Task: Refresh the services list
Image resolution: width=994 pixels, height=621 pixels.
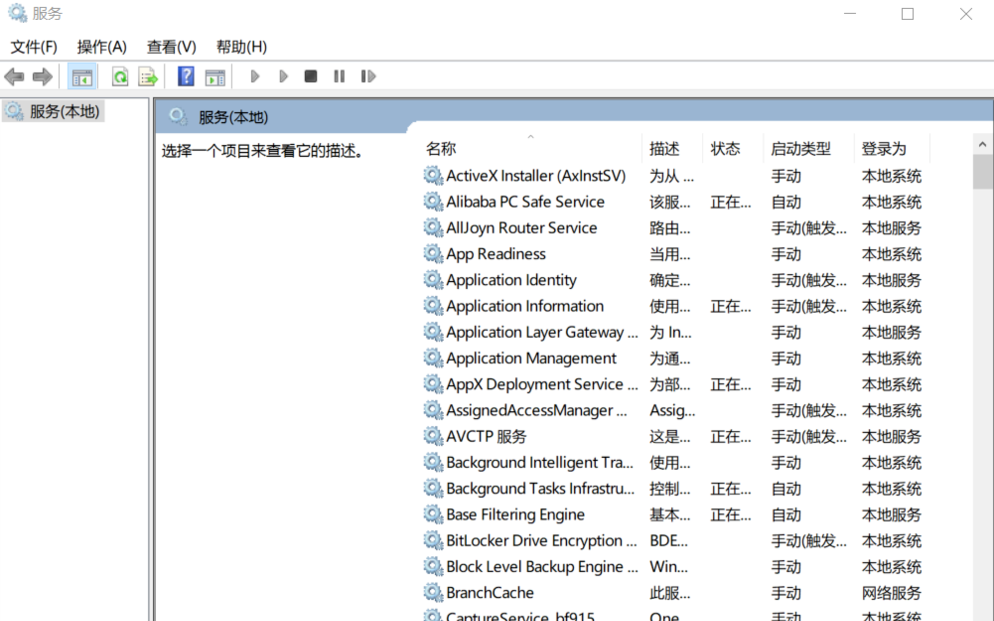Action: pyautogui.click(x=120, y=76)
